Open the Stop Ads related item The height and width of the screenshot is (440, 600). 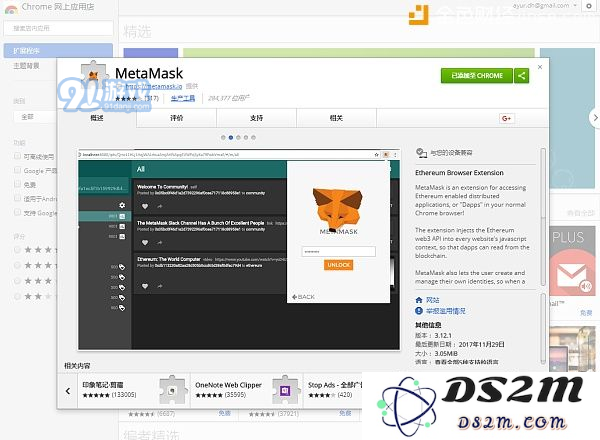(x=333, y=391)
